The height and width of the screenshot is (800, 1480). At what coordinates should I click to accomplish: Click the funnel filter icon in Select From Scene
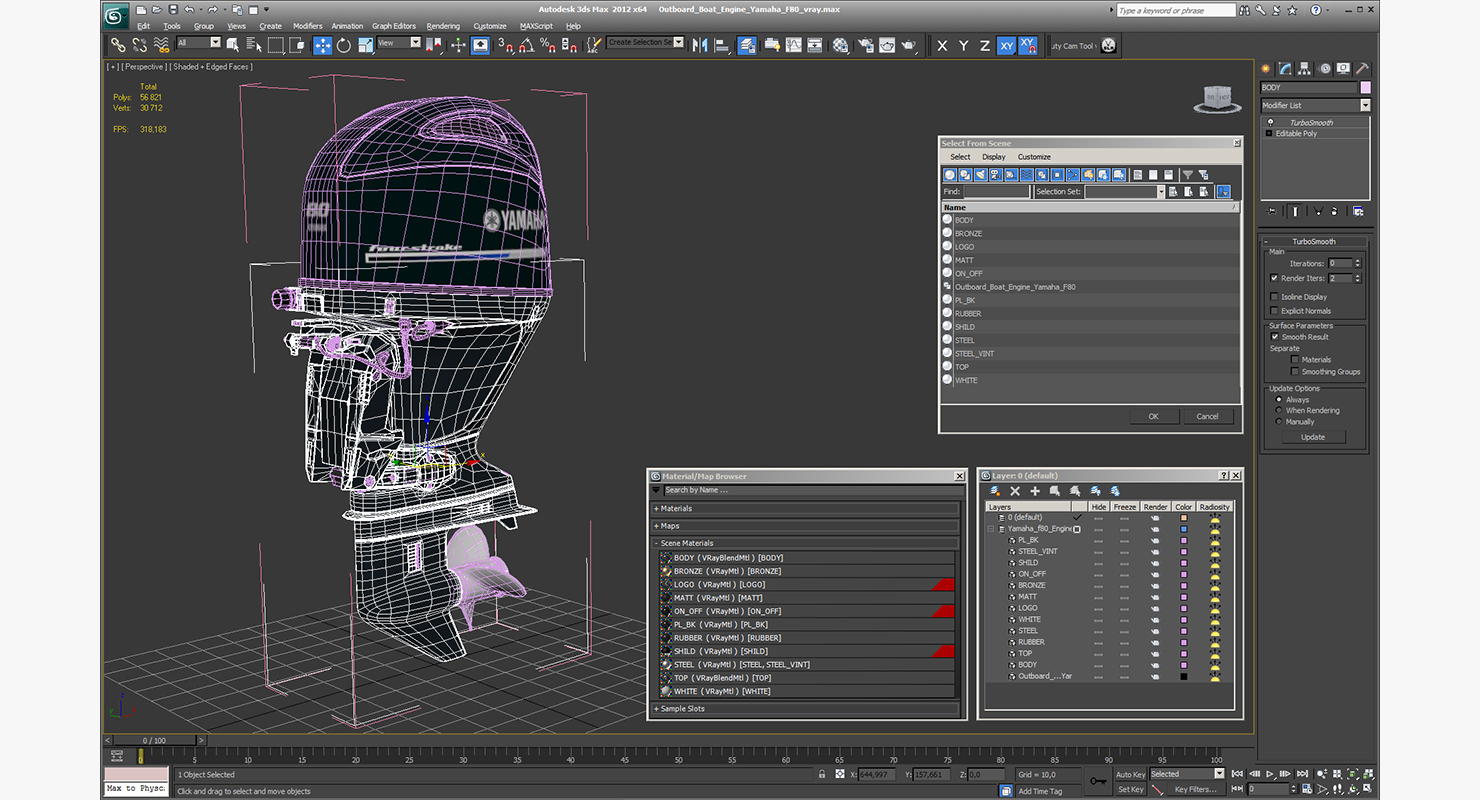[x=1188, y=175]
